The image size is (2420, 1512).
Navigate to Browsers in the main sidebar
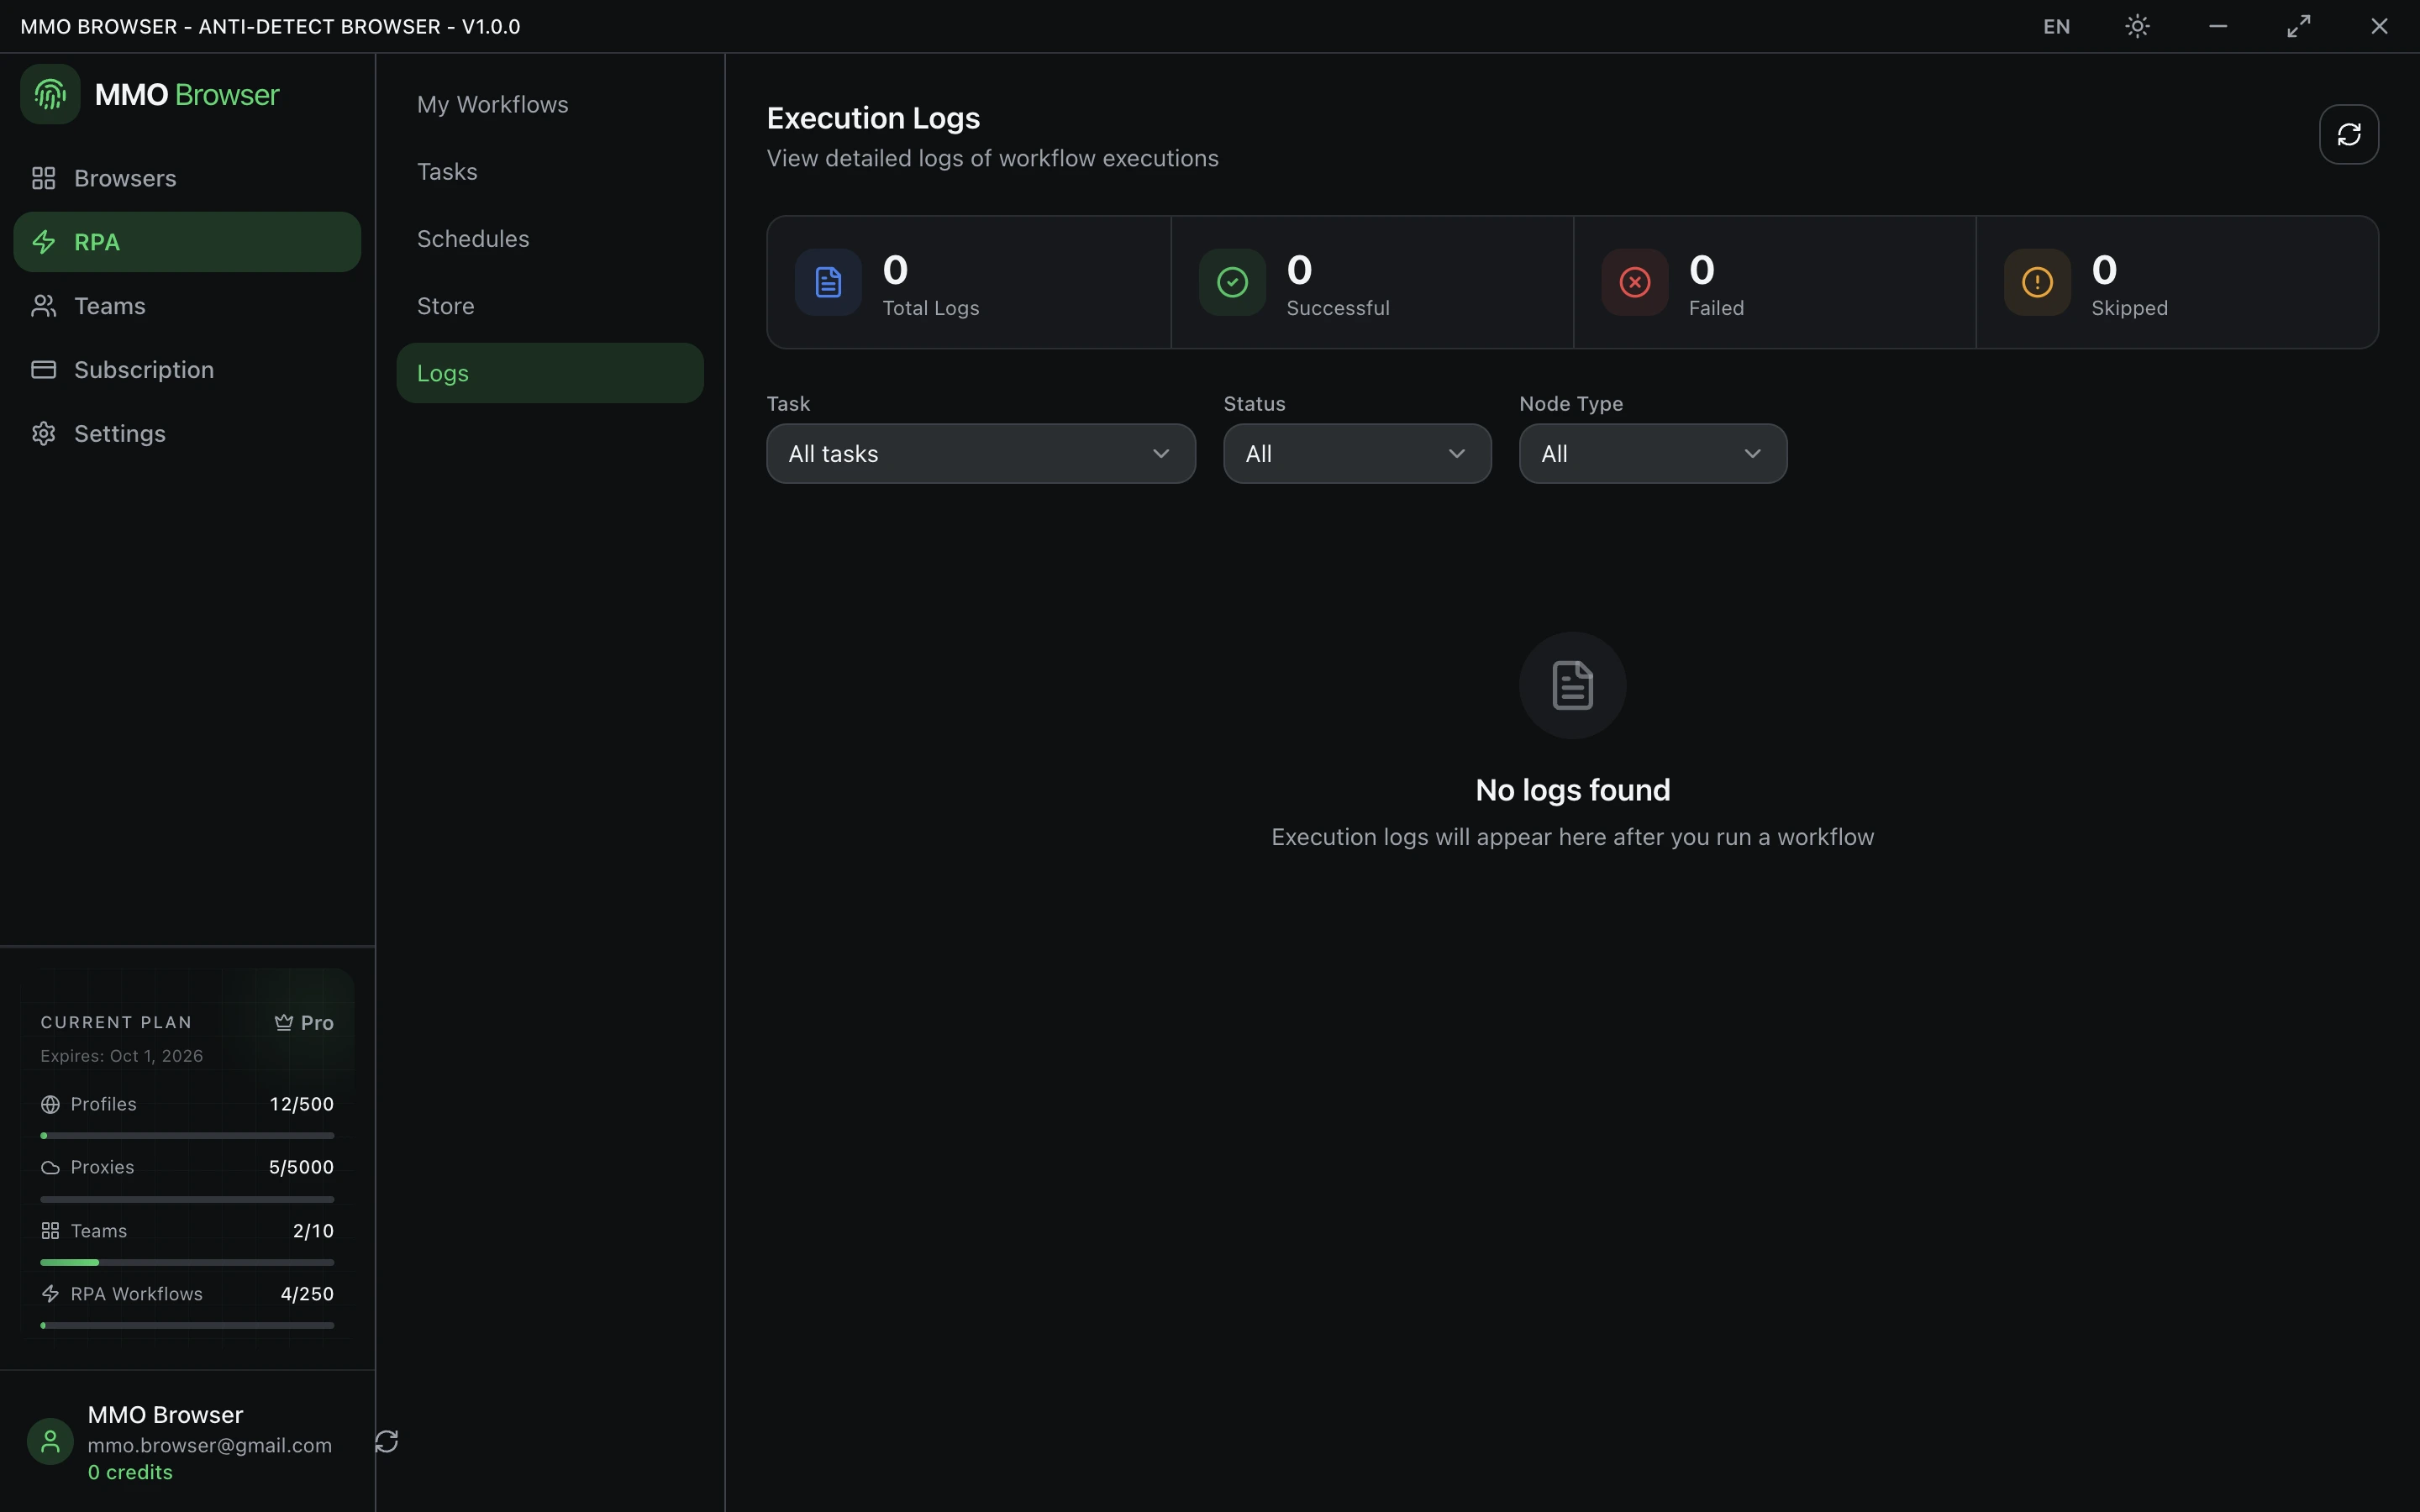coord(187,178)
